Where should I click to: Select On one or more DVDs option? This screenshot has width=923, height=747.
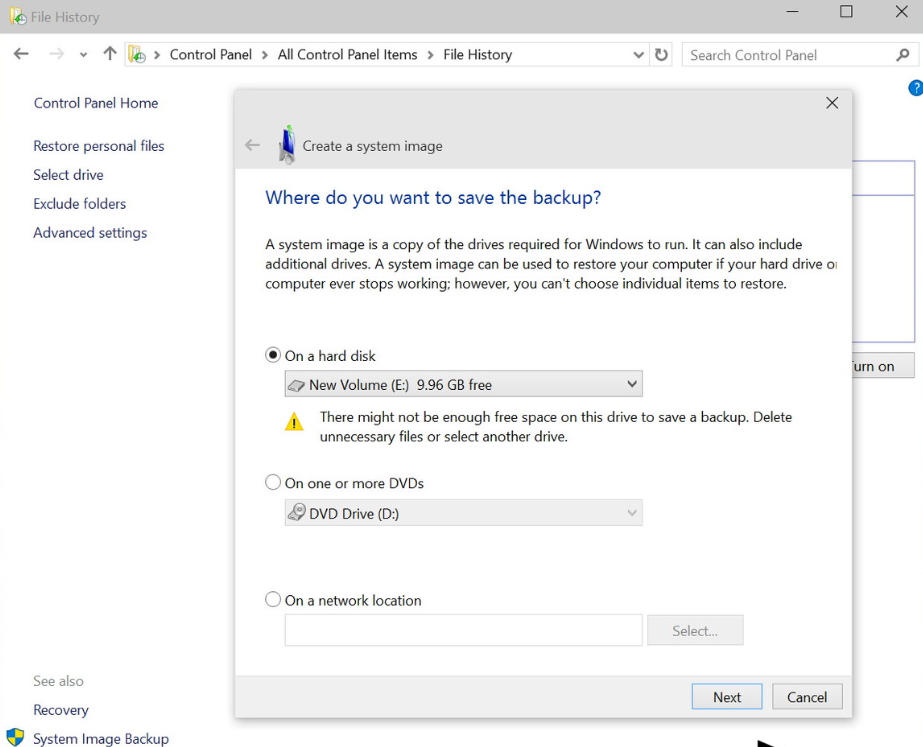point(273,483)
